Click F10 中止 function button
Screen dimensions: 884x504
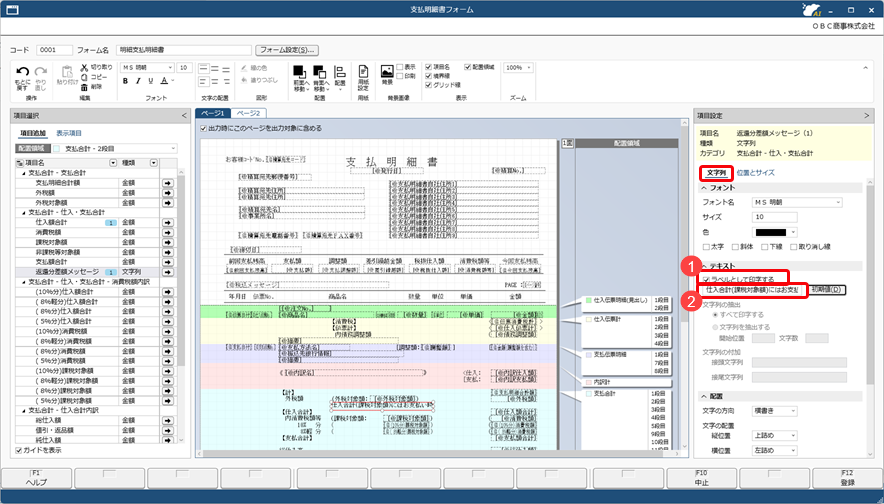(701, 478)
